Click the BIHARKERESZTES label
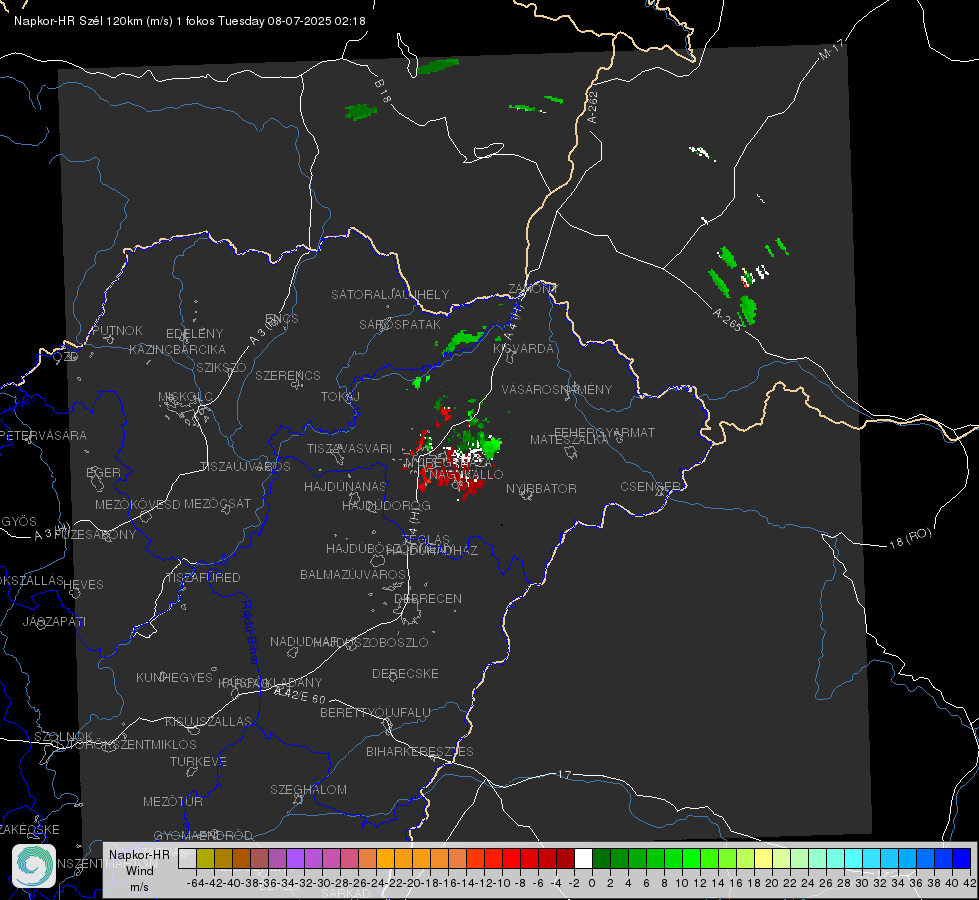 (x=420, y=751)
